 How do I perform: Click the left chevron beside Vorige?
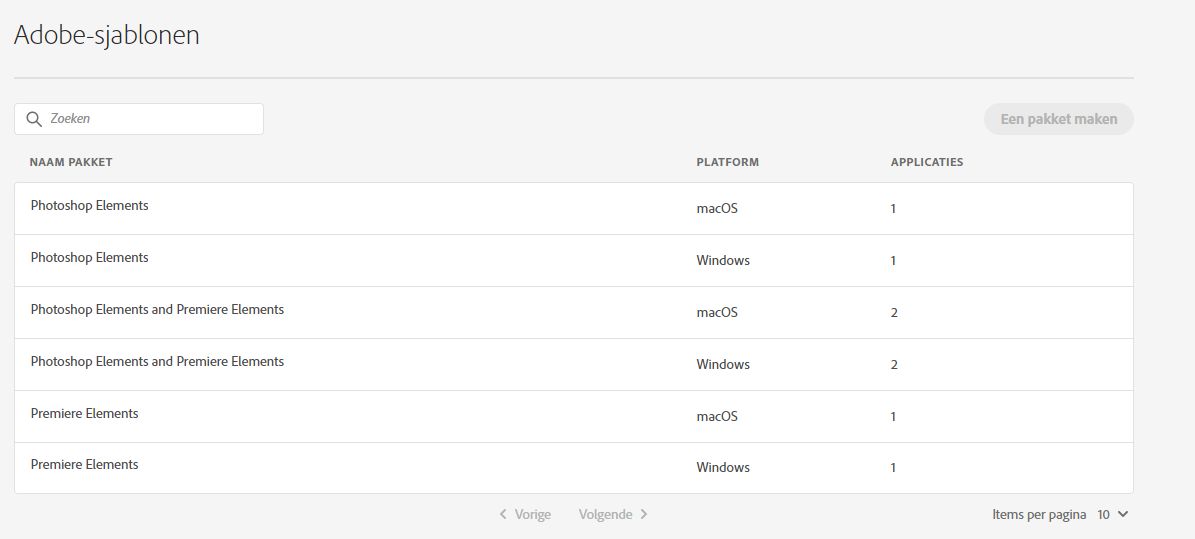pos(503,514)
